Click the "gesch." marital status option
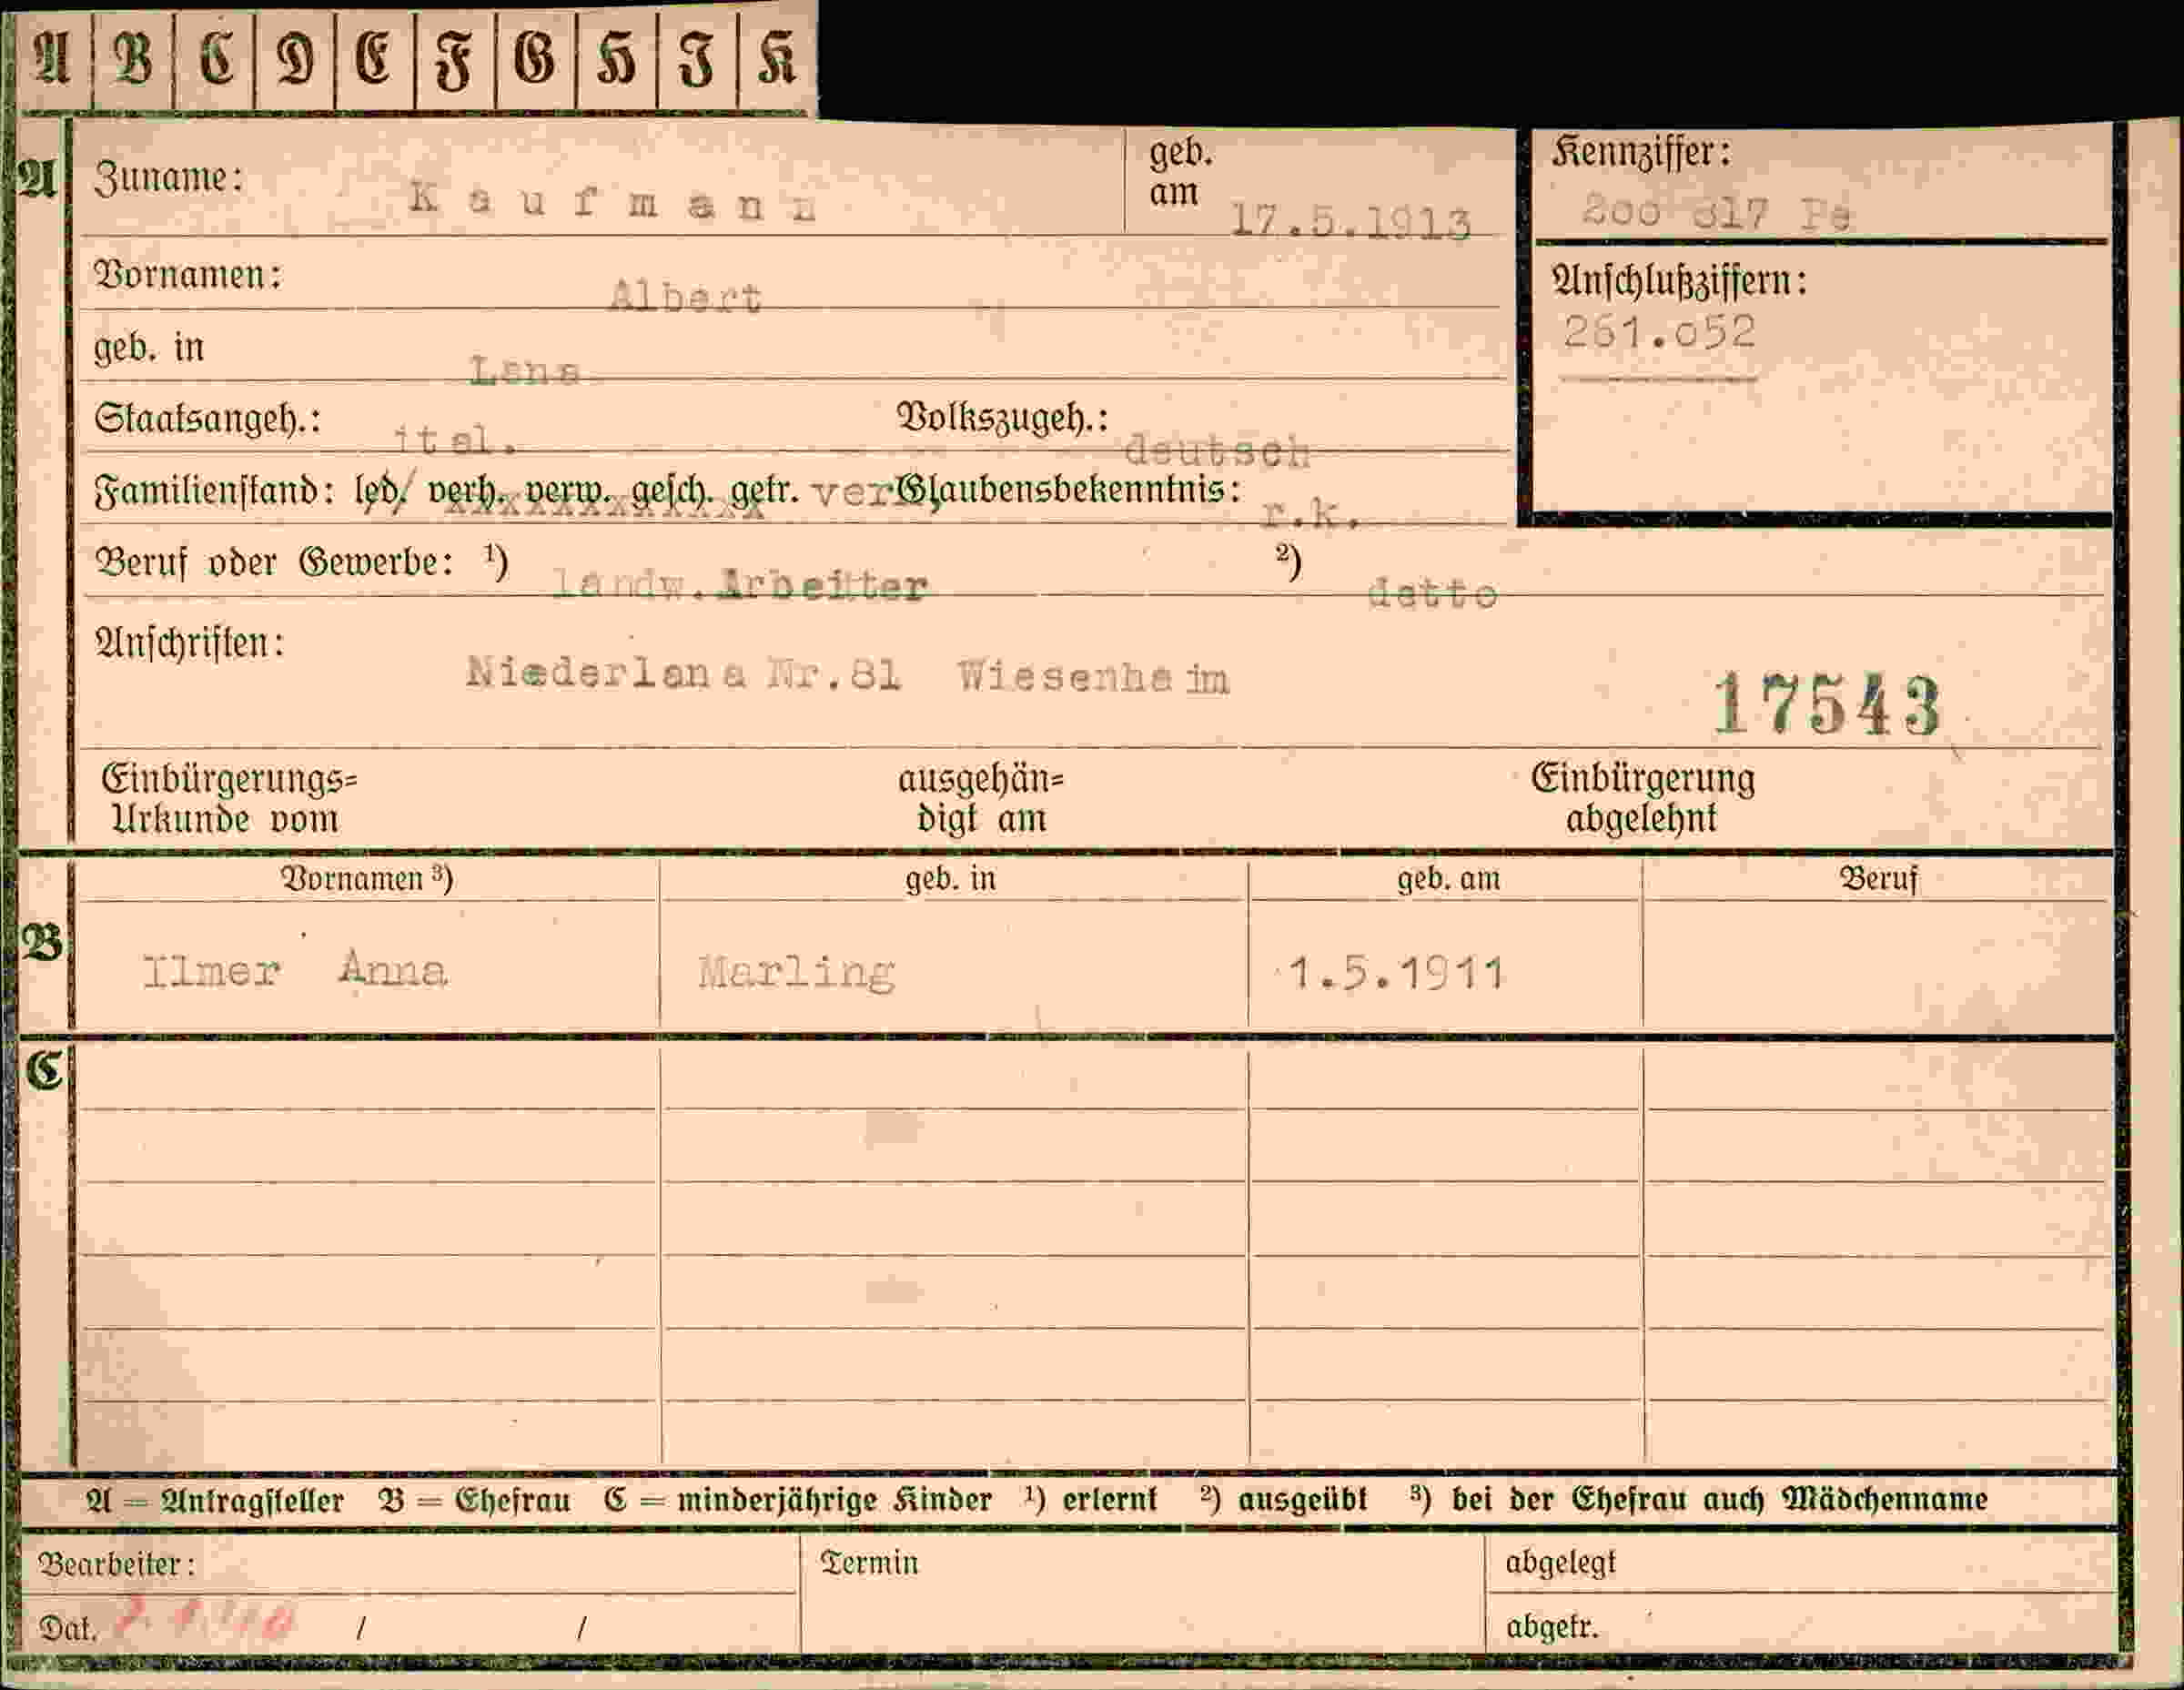 [x=672, y=491]
